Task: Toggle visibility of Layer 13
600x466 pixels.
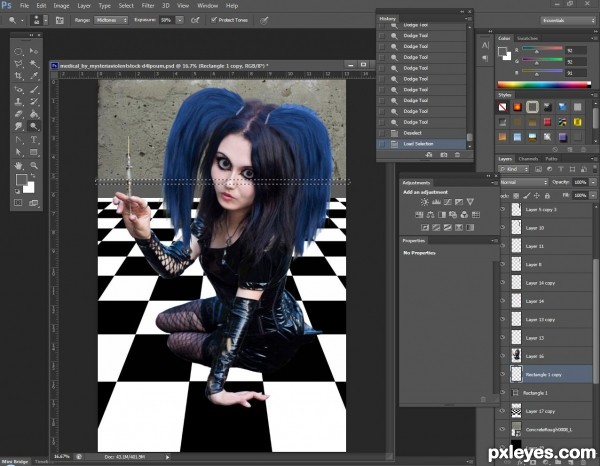Action: [x=503, y=338]
